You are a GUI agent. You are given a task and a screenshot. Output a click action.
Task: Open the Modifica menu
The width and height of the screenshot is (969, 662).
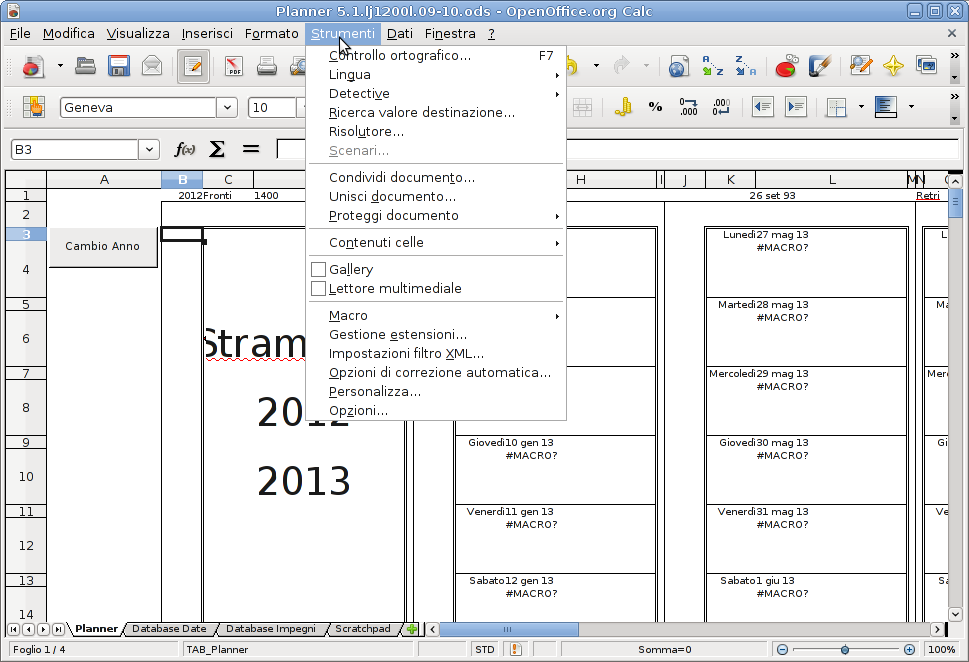tap(69, 33)
